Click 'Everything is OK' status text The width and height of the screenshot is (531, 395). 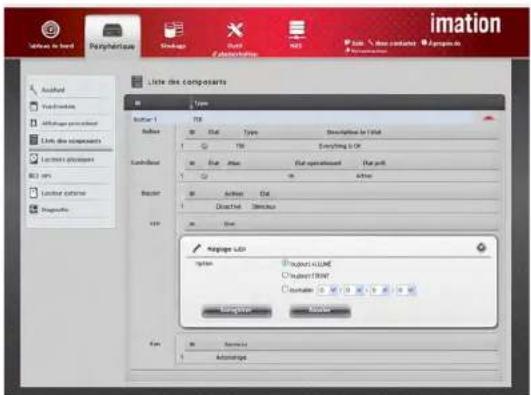point(340,146)
